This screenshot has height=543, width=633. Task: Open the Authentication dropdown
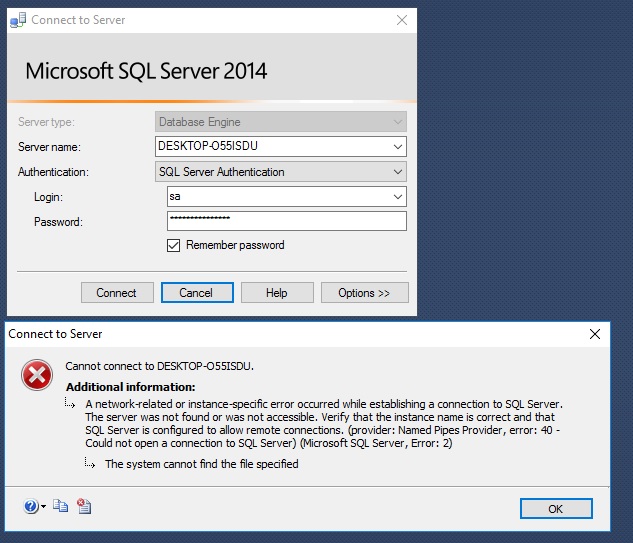398,172
